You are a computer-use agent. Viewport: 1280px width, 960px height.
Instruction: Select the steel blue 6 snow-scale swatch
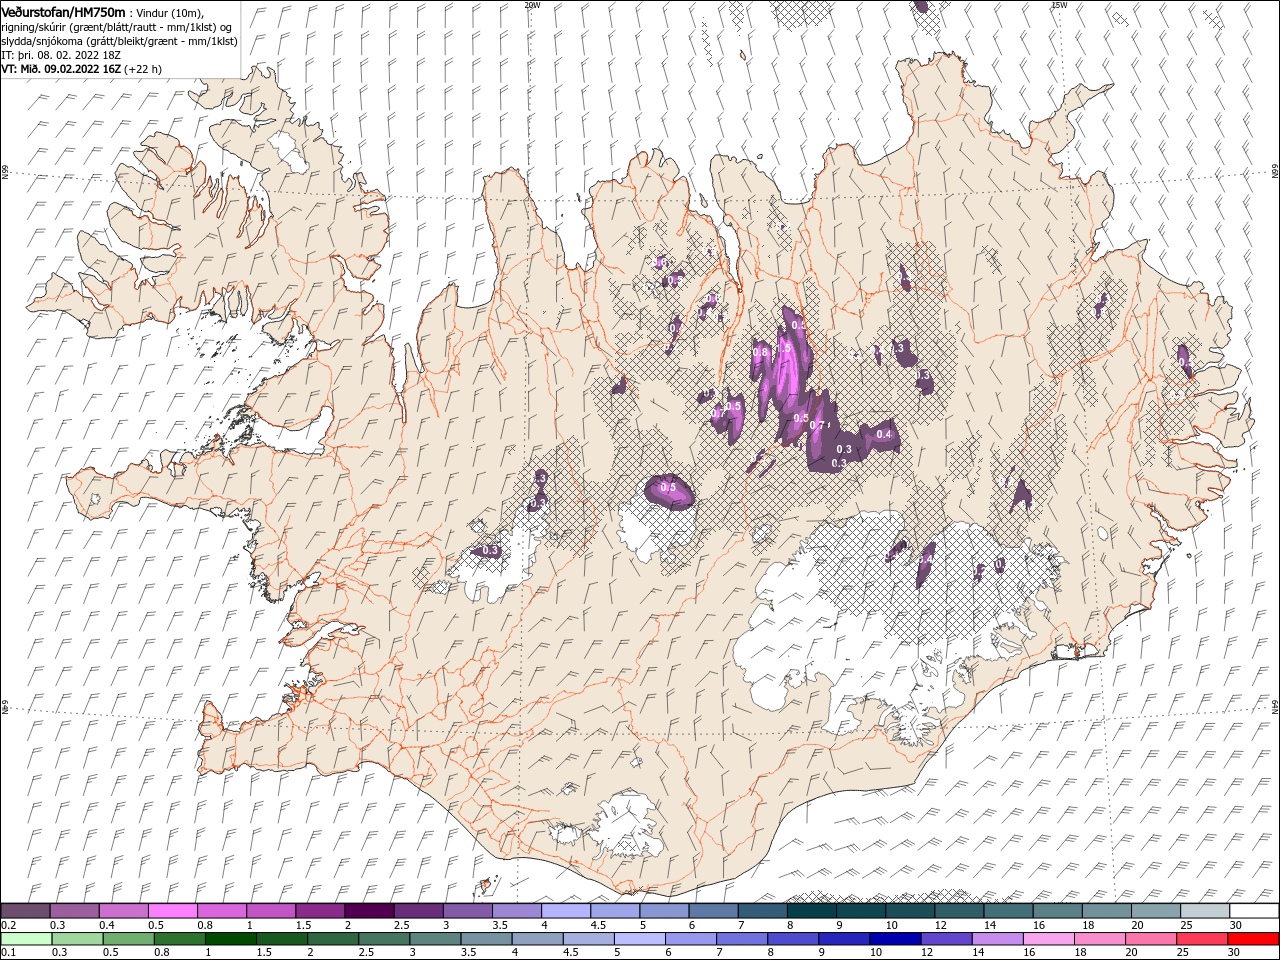(x=713, y=911)
